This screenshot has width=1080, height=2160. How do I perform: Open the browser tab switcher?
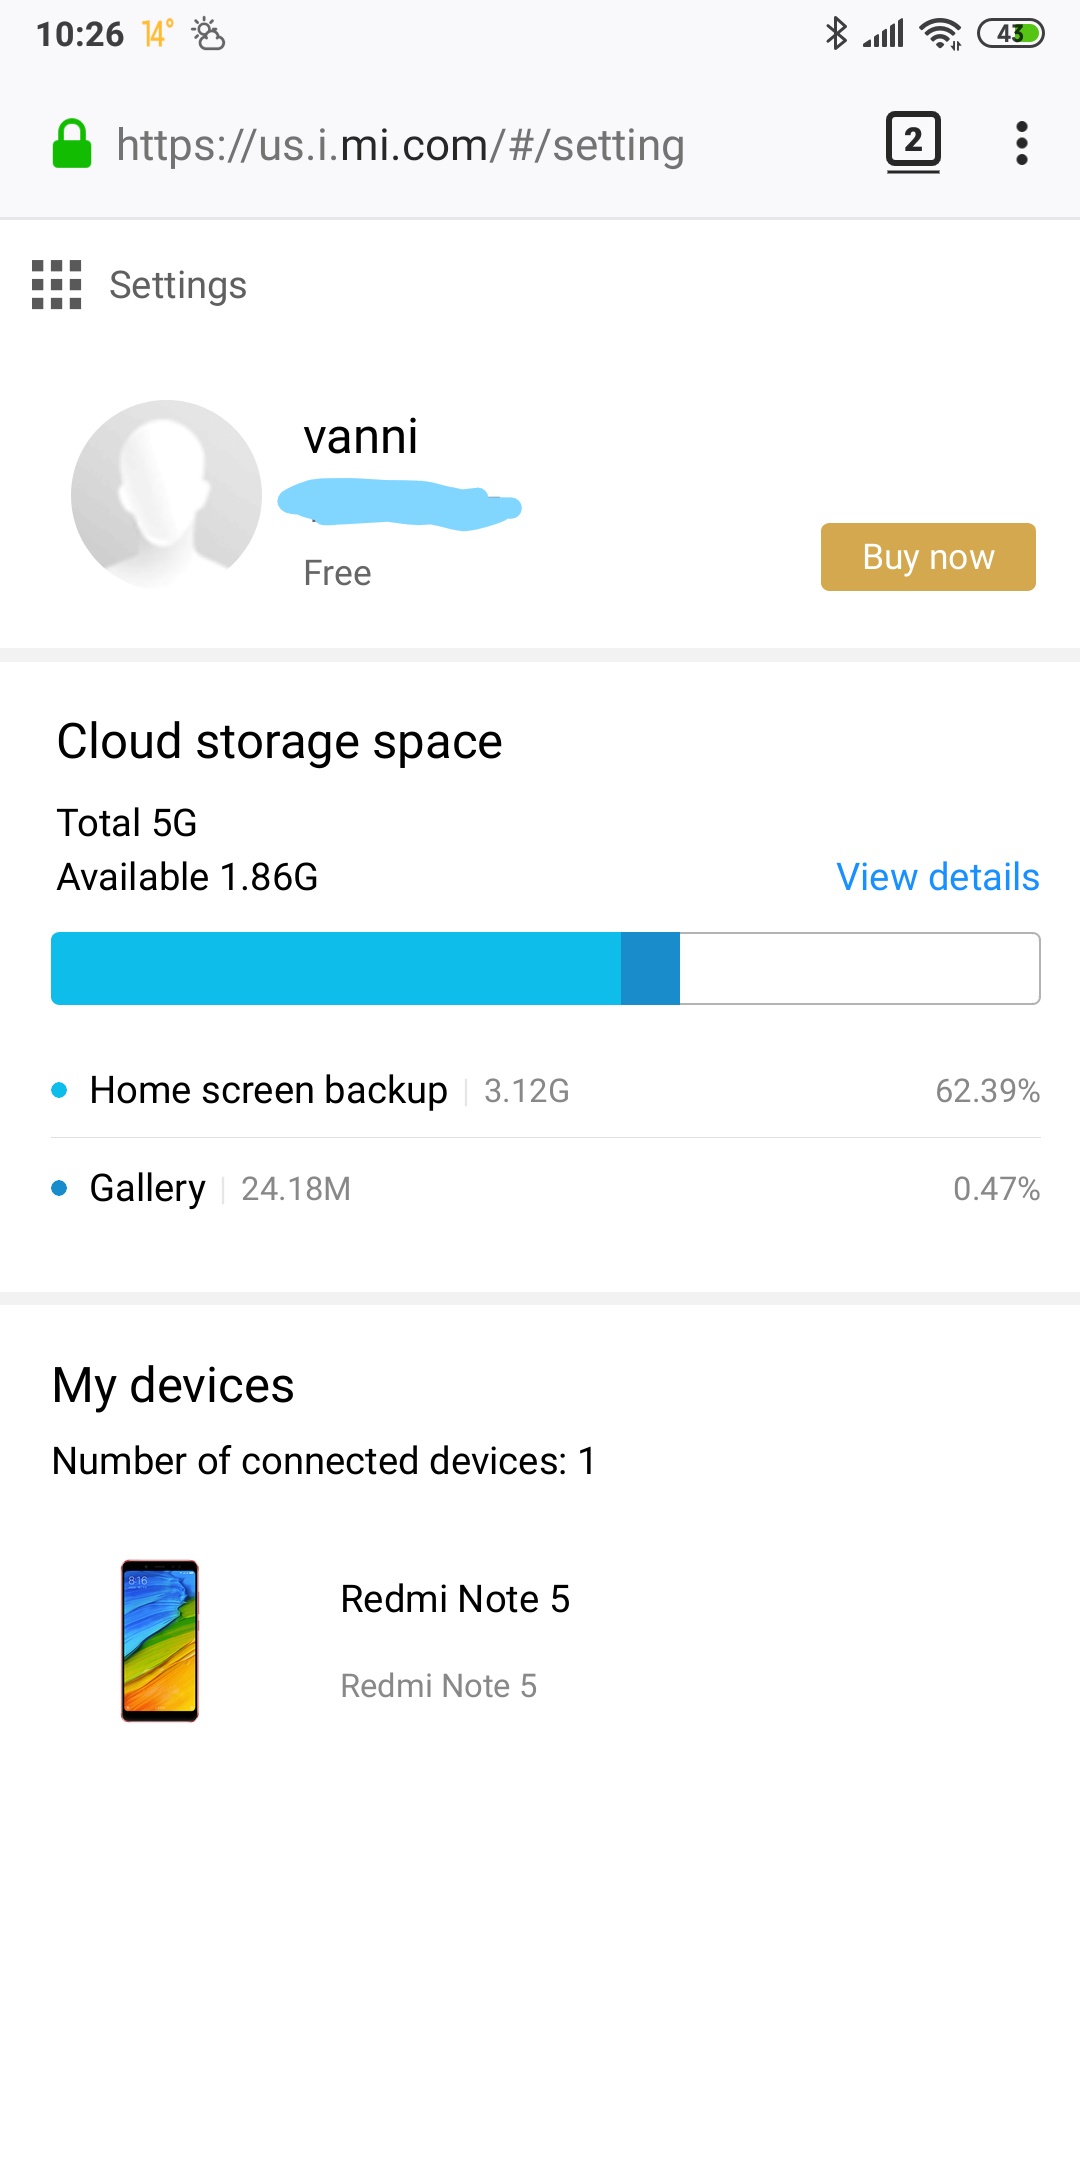(912, 142)
